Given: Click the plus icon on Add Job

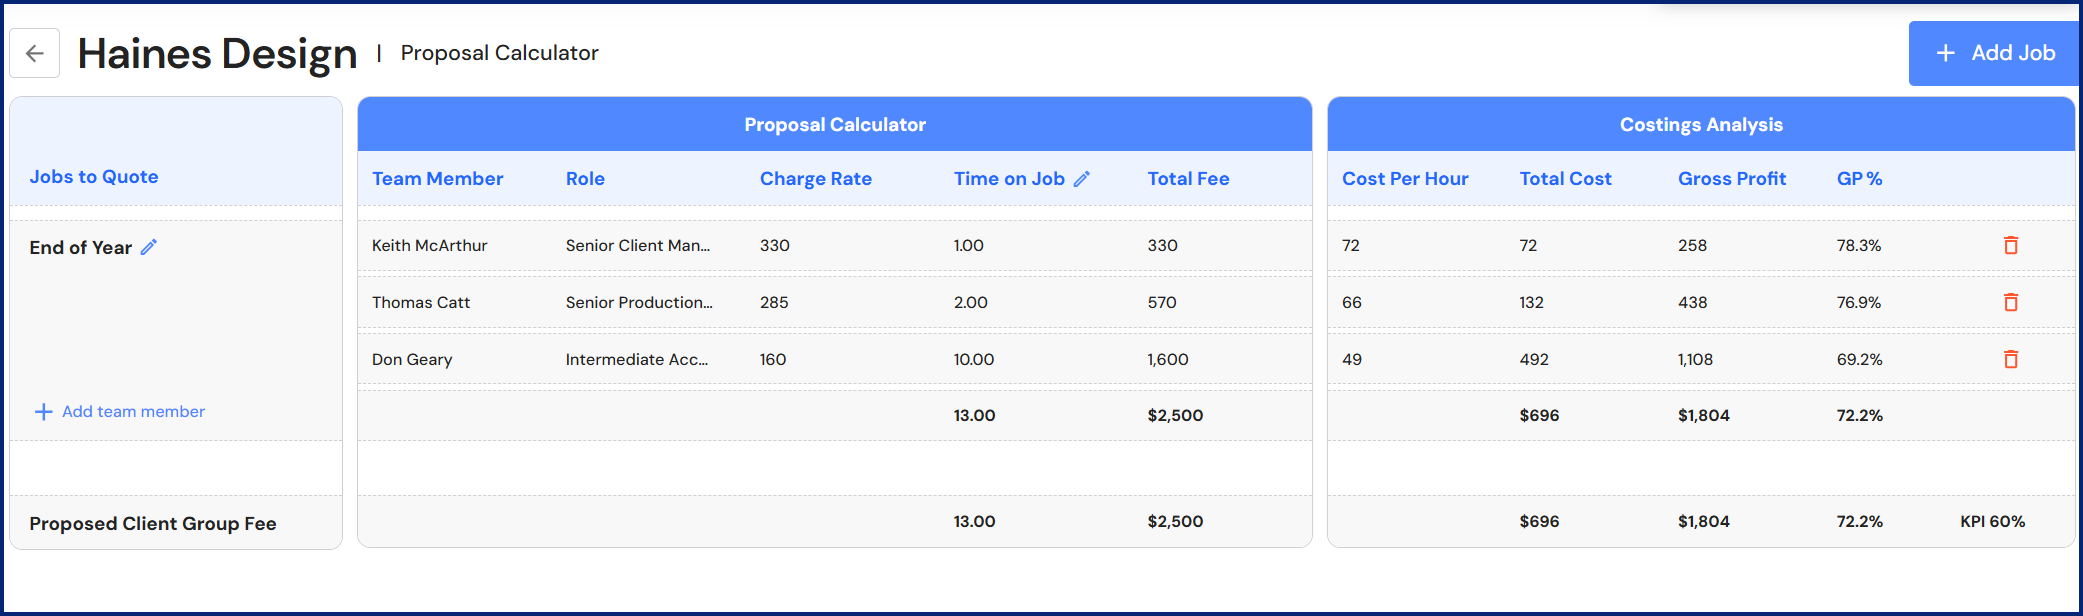Looking at the screenshot, I should (x=1945, y=53).
